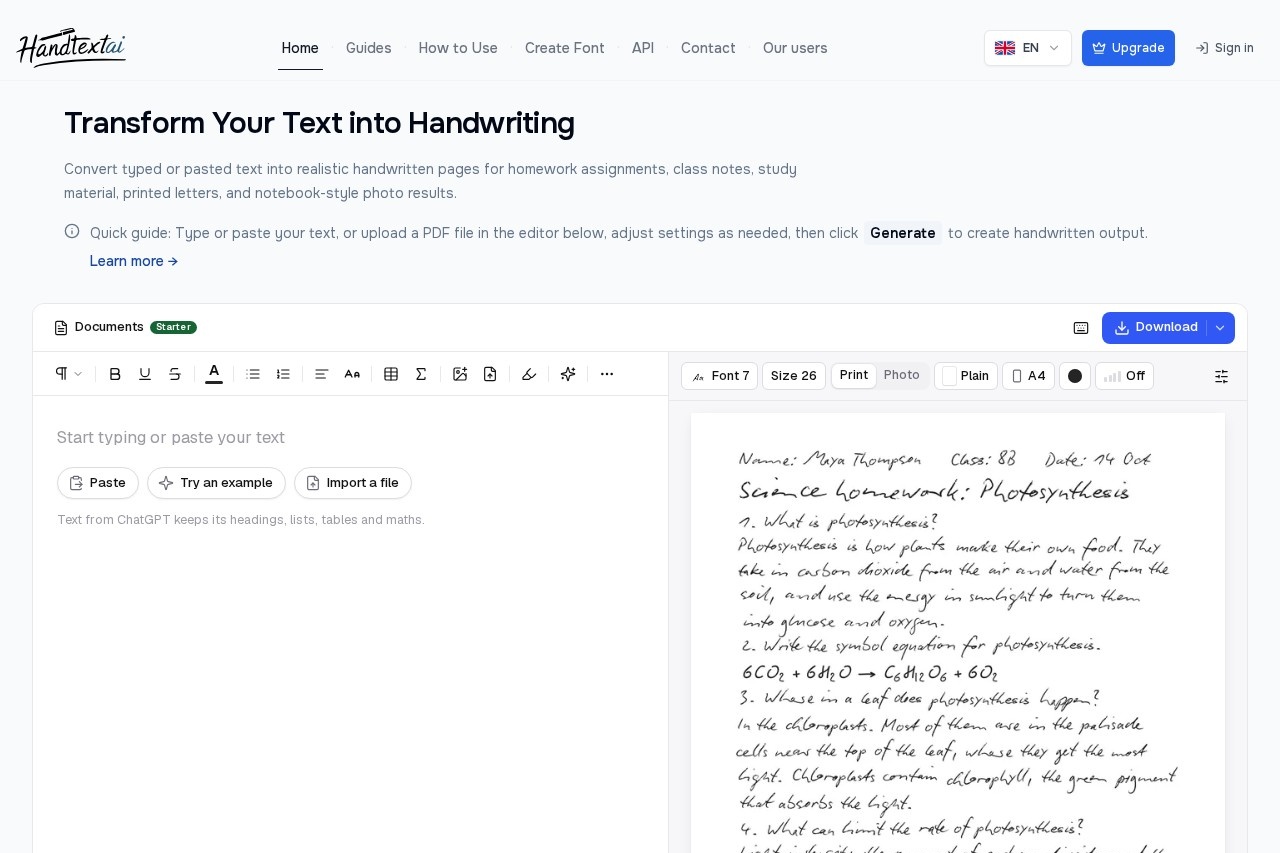Image resolution: width=1280 pixels, height=853 pixels.
Task: Click Import a file
Action: tap(353, 483)
